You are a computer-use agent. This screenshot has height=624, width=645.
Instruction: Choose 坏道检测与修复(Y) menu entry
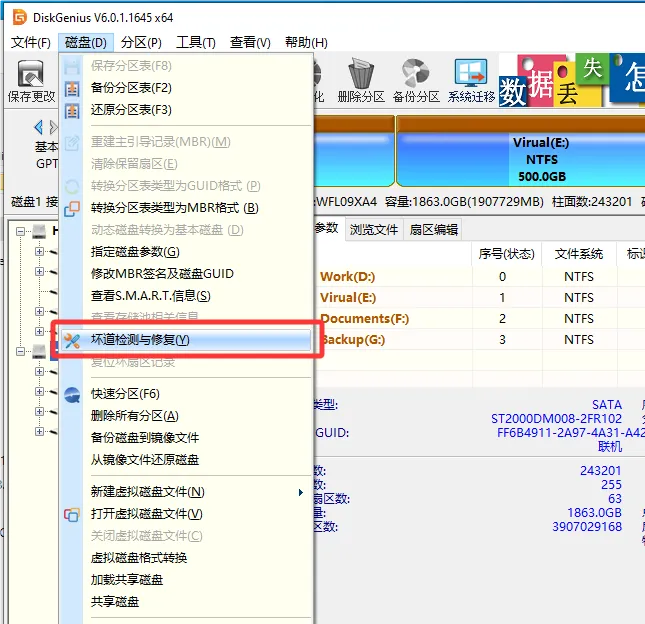(186, 340)
